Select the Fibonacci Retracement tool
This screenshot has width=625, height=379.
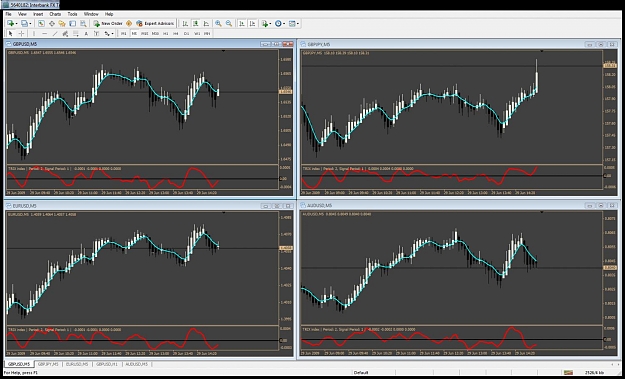click(76, 33)
